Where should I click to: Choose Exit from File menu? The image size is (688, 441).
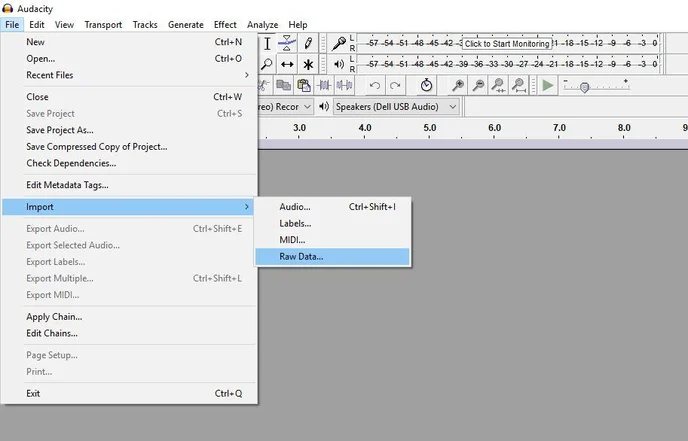pyautogui.click(x=129, y=393)
